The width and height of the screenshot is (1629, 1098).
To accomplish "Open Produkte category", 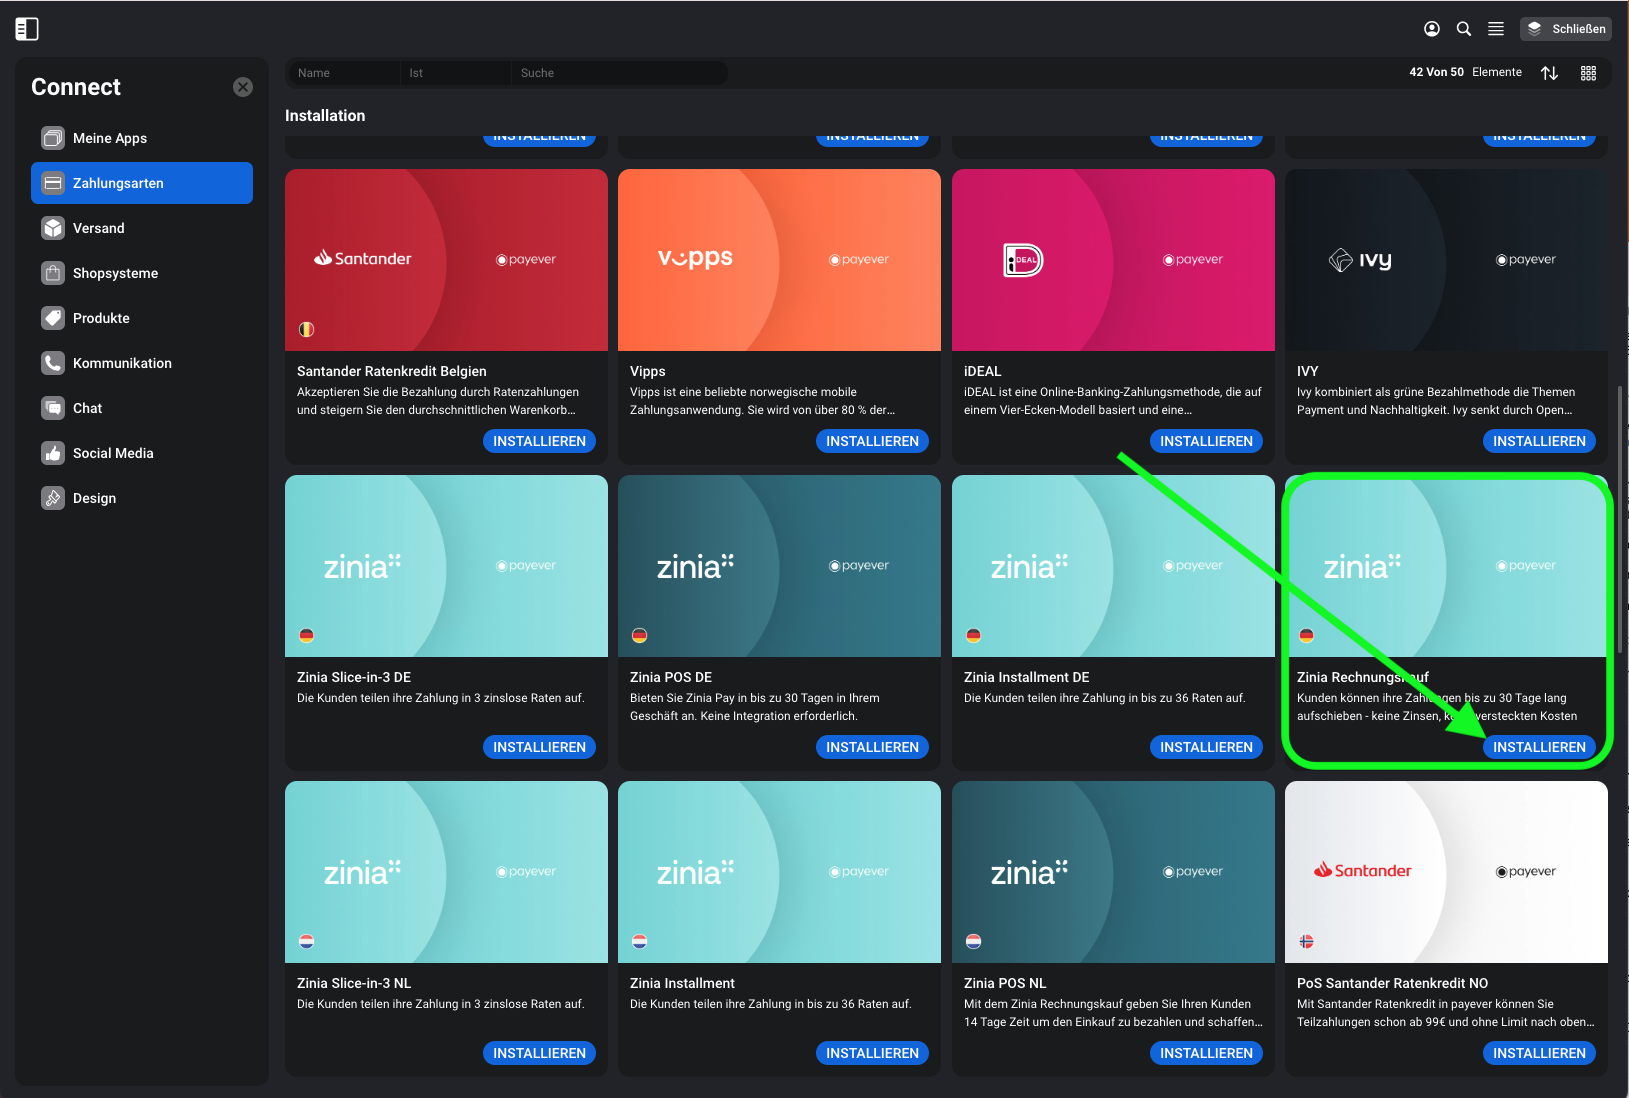I will tap(142, 318).
